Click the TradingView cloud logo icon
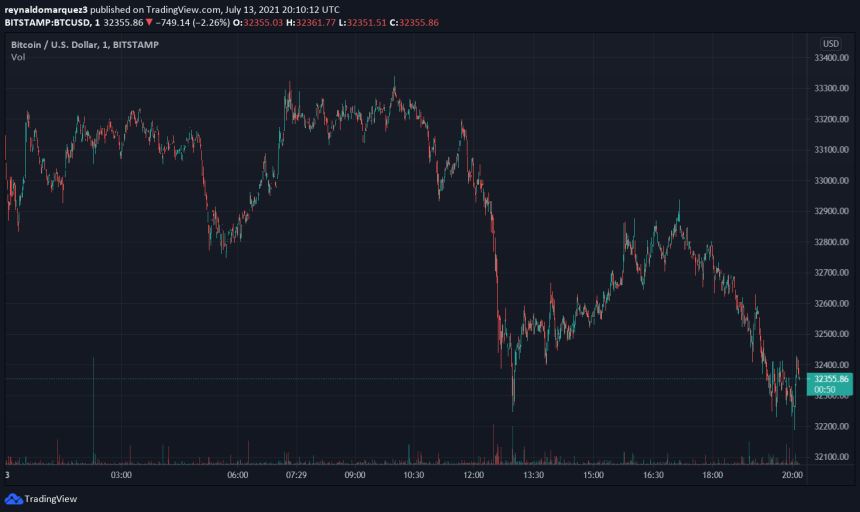Viewport: 860px width, 512px height. [x=13, y=498]
